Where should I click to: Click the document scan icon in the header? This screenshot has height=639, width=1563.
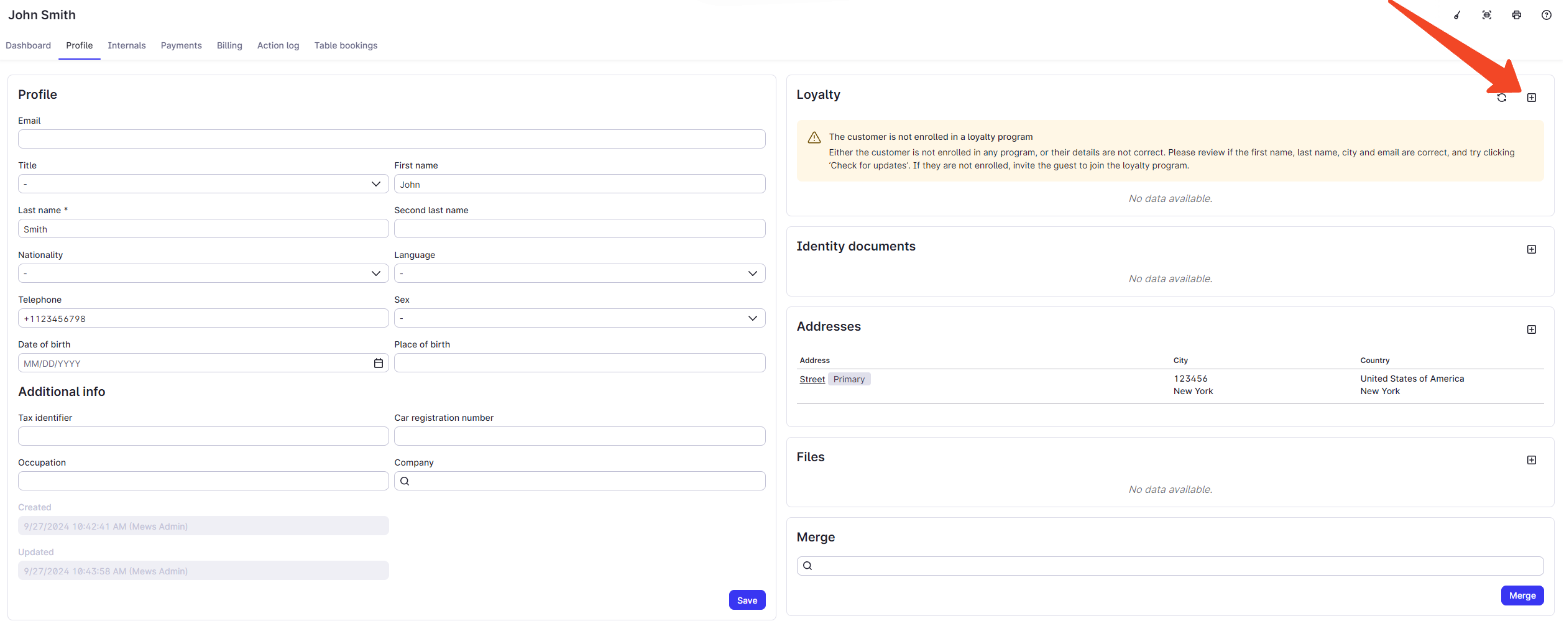click(x=1486, y=15)
